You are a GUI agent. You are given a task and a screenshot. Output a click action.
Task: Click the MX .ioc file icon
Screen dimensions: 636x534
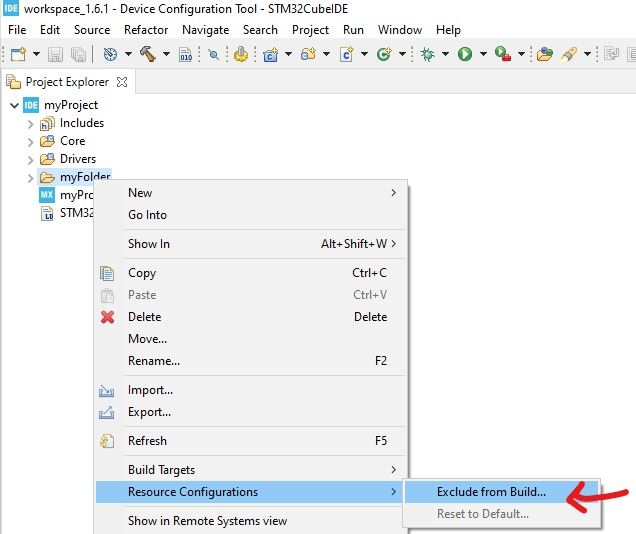point(47,195)
